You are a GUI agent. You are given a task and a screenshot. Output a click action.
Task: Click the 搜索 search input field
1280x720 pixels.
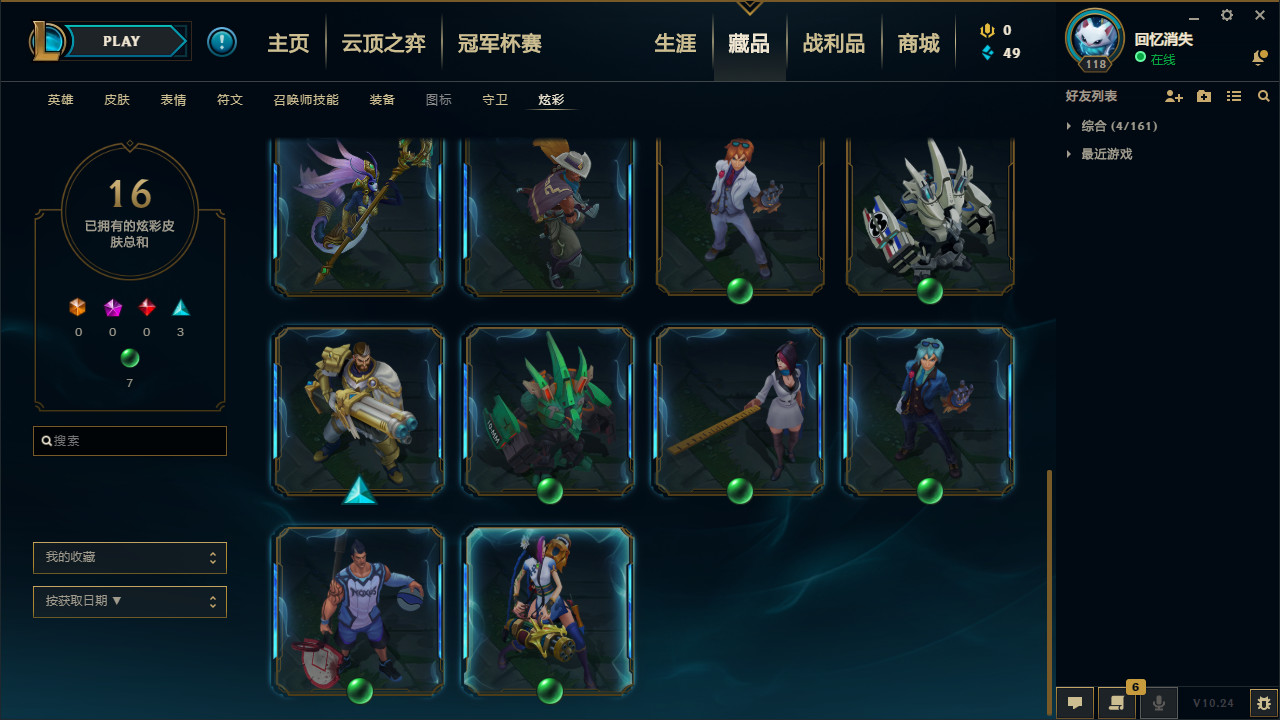130,440
